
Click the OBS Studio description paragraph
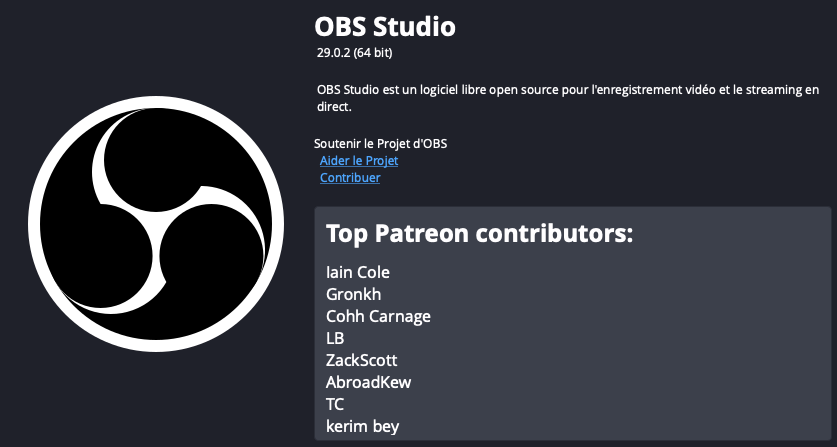tap(567, 98)
